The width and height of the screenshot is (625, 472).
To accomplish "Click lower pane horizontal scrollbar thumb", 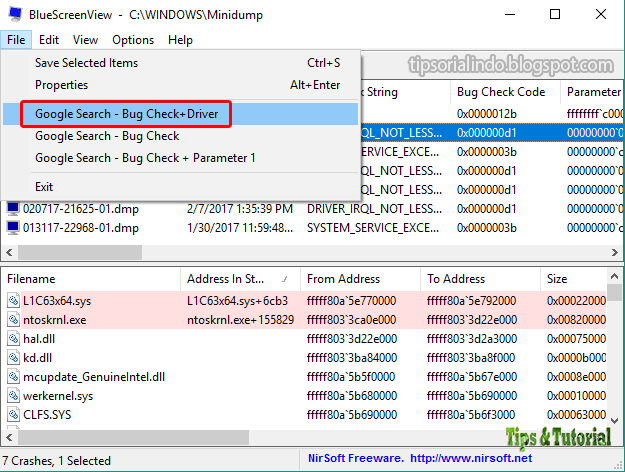I will pos(133,437).
